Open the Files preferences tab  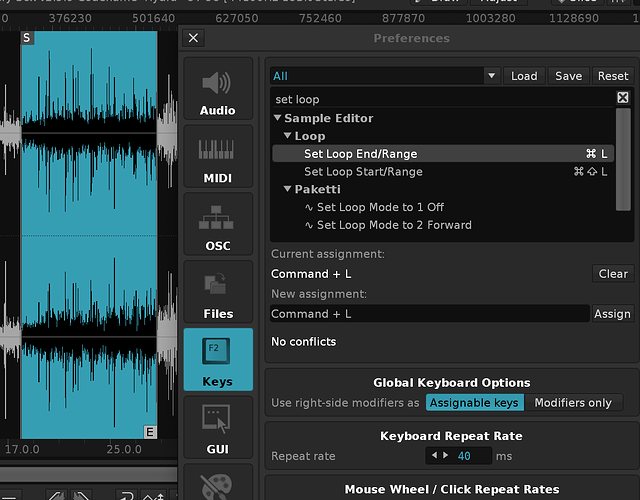coord(218,292)
